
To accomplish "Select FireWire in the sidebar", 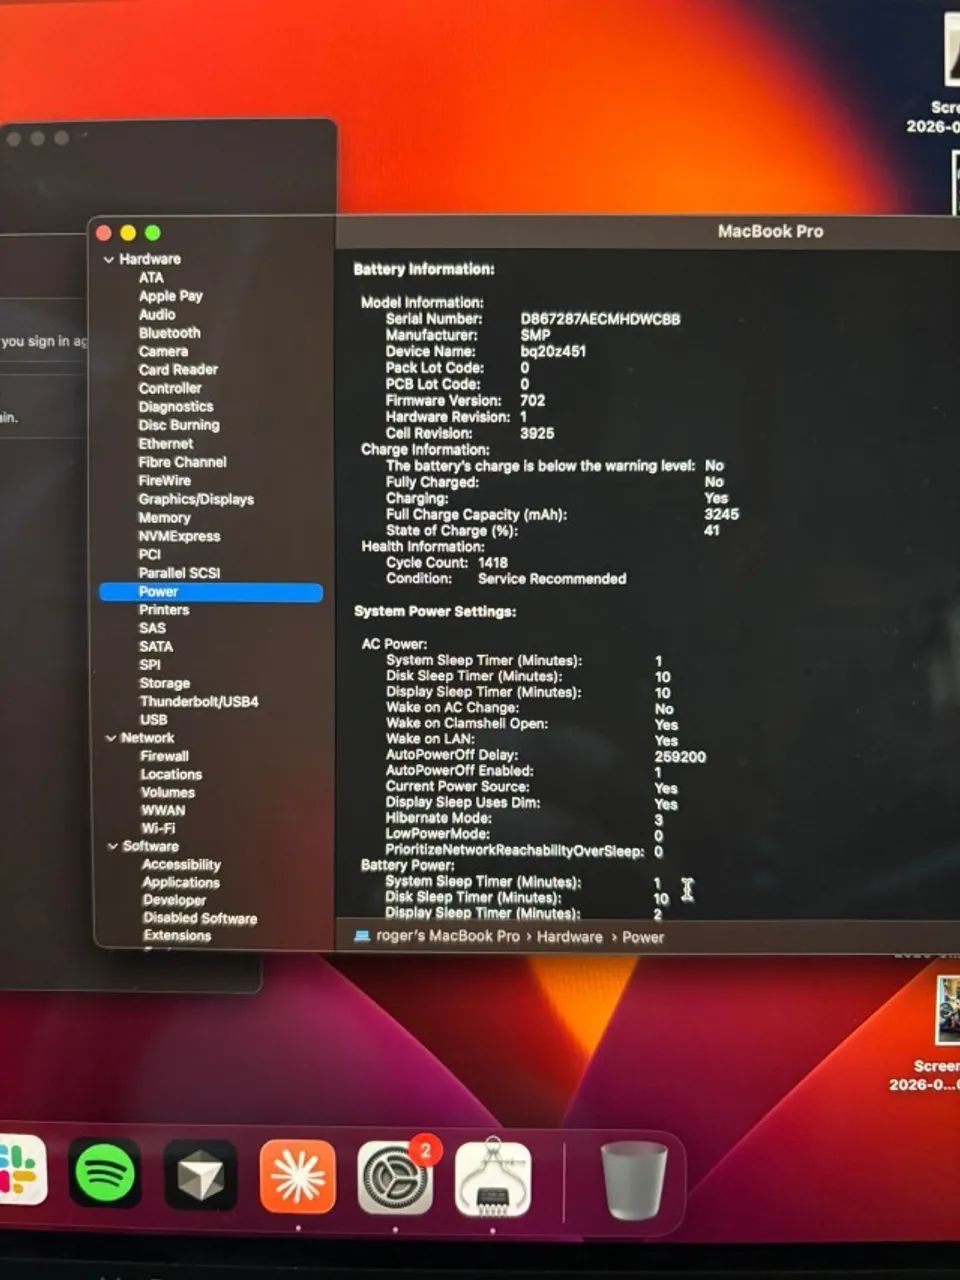I will click(x=164, y=480).
